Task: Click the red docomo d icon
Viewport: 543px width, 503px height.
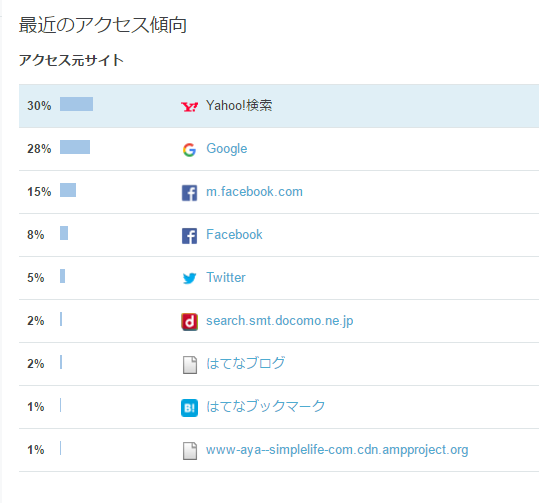Action: click(x=189, y=322)
